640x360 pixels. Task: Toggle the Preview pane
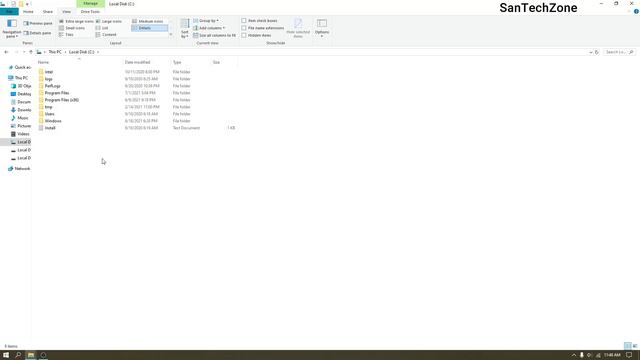pos(38,23)
